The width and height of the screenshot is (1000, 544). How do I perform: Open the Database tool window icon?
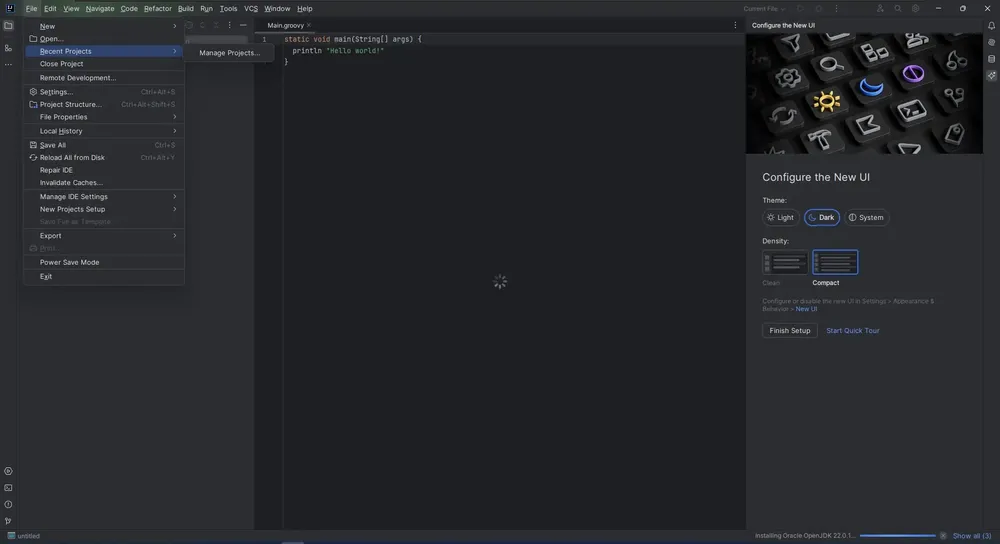coord(991,59)
